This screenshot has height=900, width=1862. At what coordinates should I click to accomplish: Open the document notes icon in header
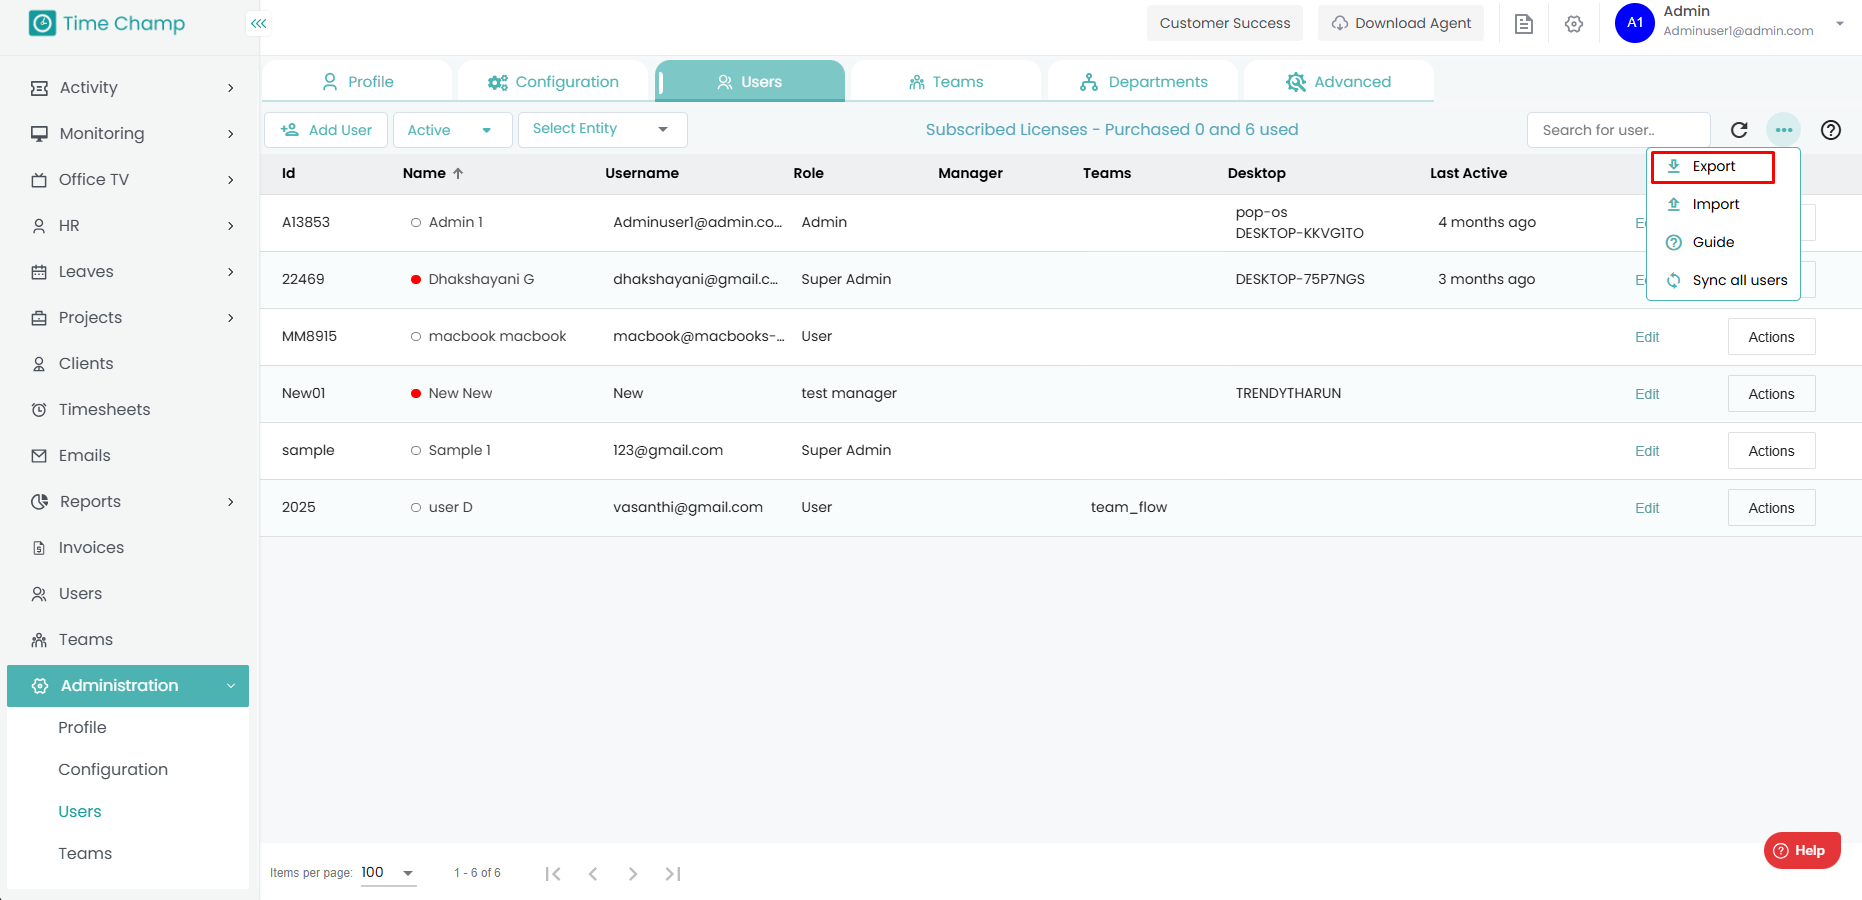pos(1524,23)
